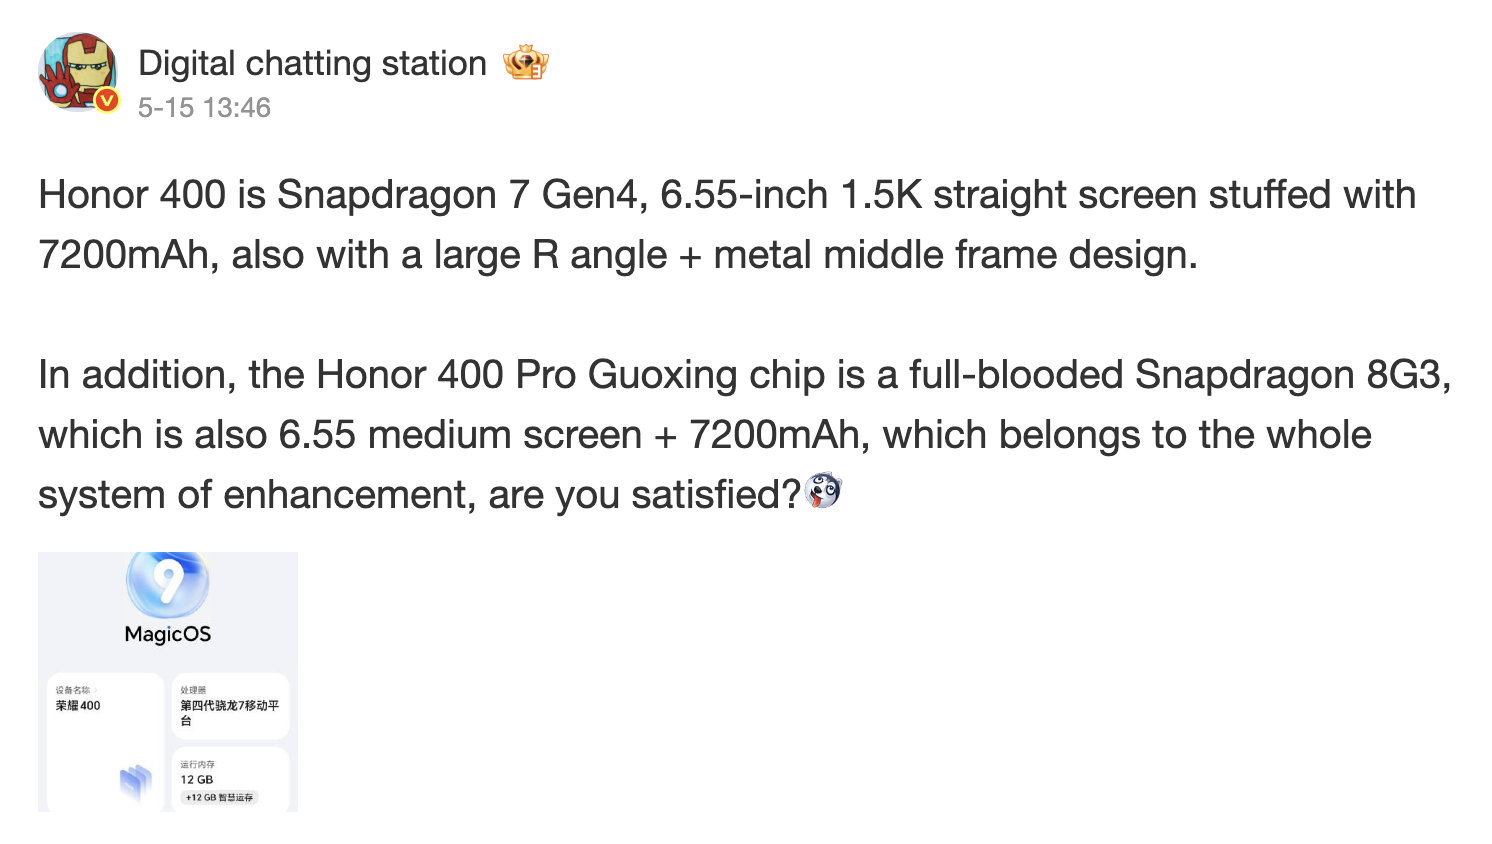The height and width of the screenshot is (844, 1492).
Task: Click the 荣耀 400 device name text
Action: coord(78,705)
